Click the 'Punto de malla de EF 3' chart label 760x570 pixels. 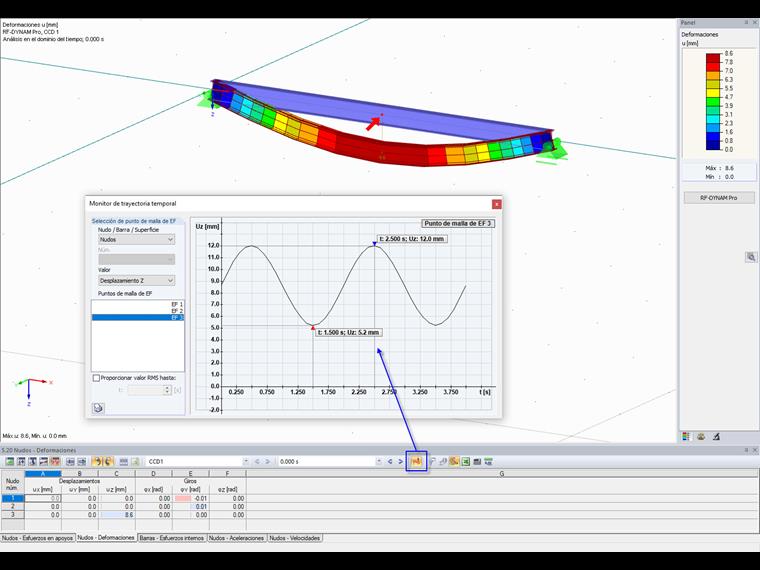point(458,223)
